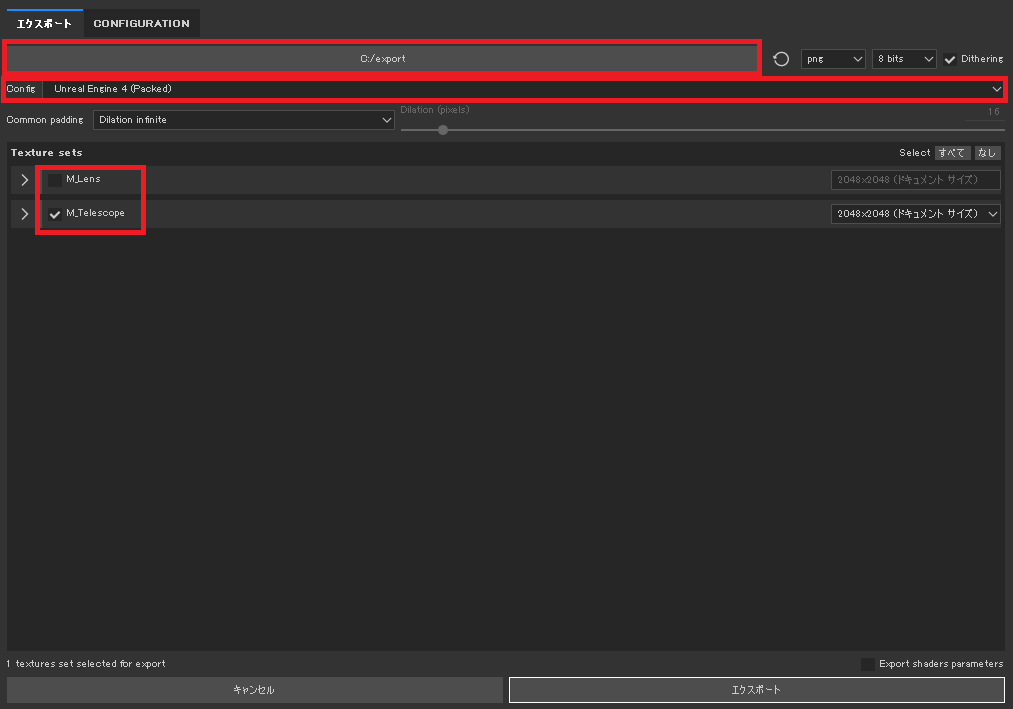Click the C:/export output path field
The height and width of the screenshot is (709, 1013).
382,59
